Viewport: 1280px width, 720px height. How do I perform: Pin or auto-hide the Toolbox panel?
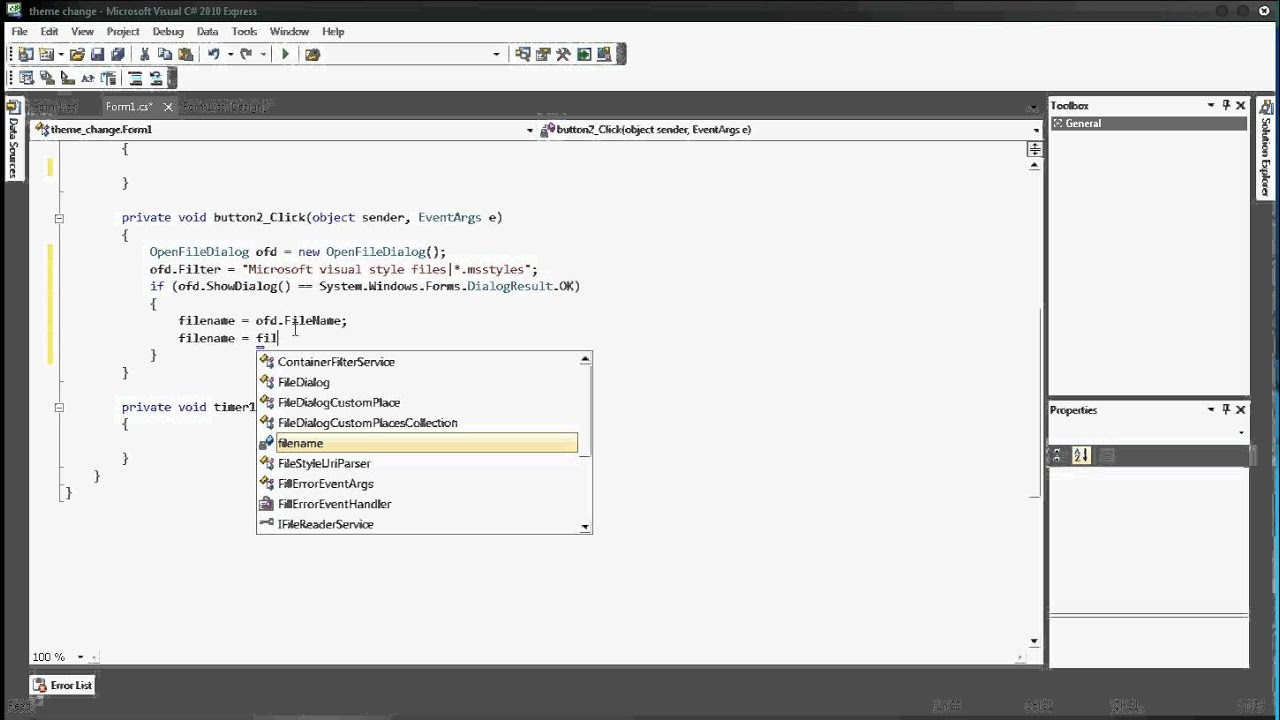pos(1226,105)
